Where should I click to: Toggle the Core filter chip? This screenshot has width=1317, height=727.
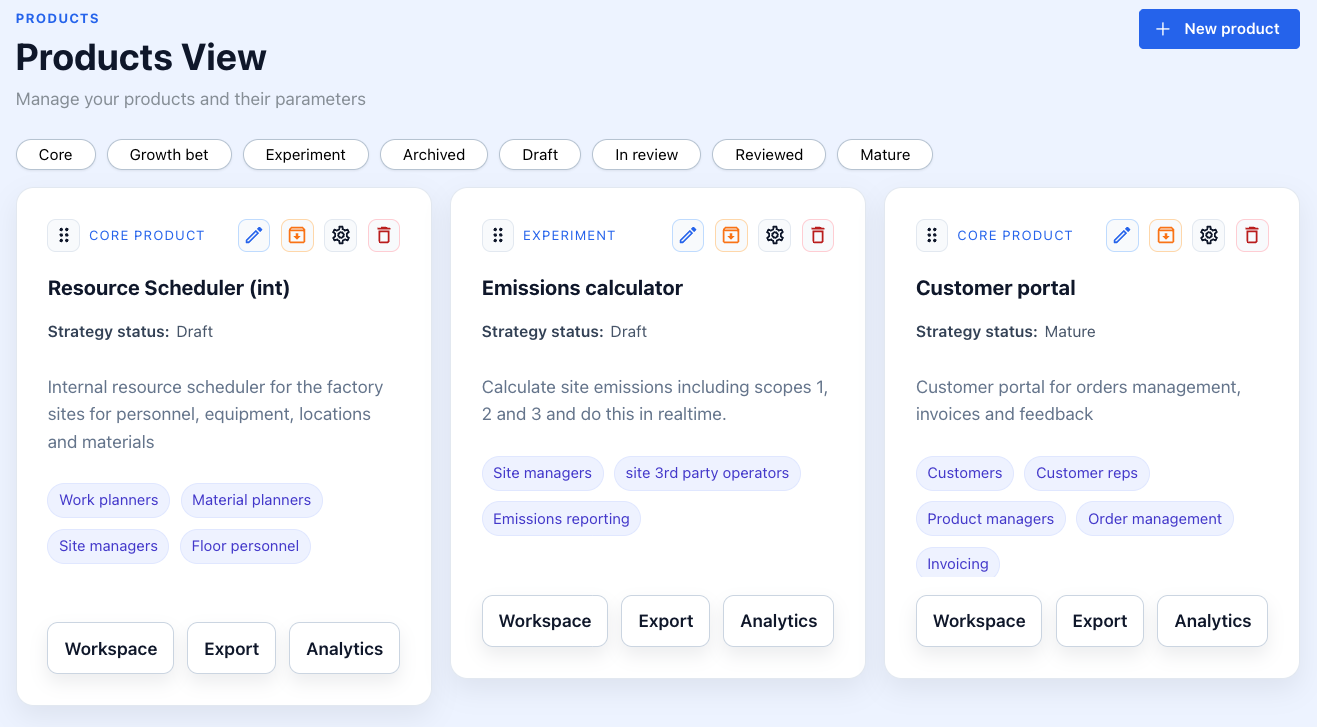(55, 154)
